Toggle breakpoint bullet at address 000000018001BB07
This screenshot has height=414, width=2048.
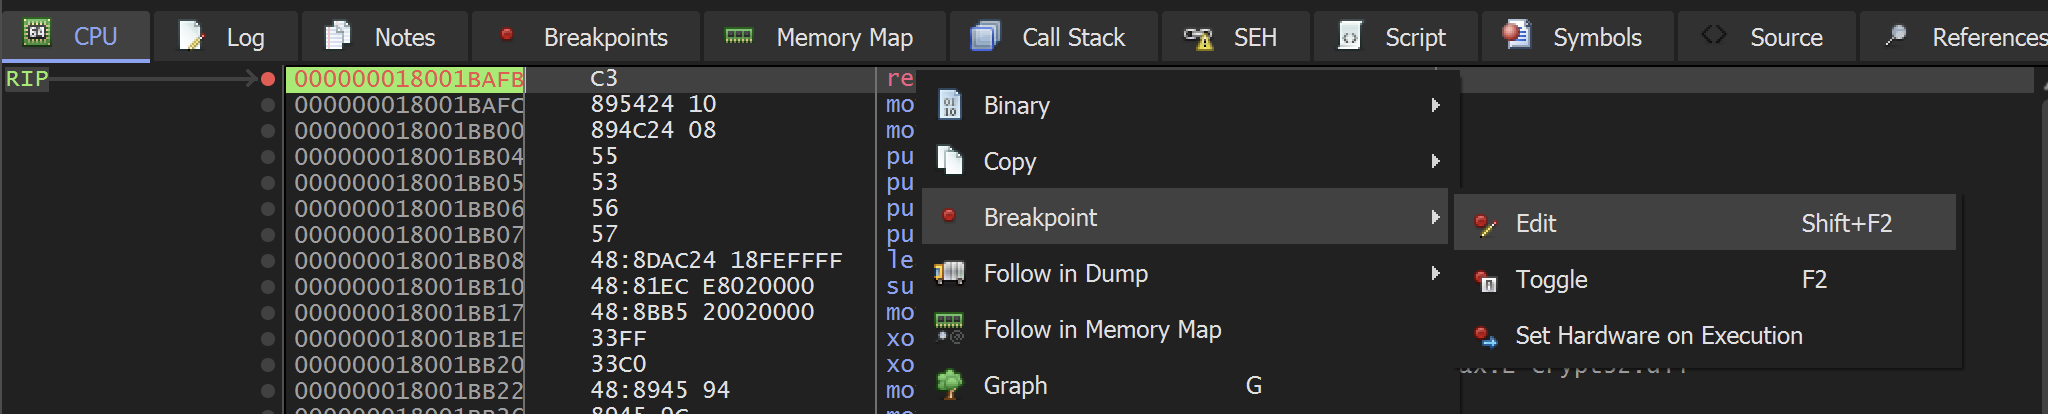tap(268, 235)
